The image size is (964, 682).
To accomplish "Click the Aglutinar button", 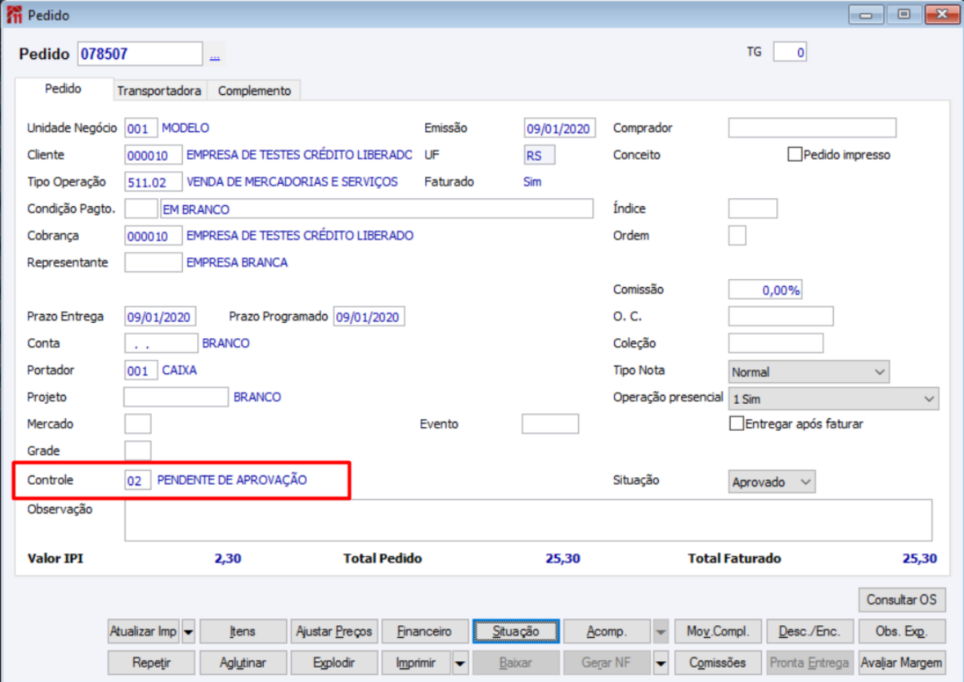I will coord(243,664).
